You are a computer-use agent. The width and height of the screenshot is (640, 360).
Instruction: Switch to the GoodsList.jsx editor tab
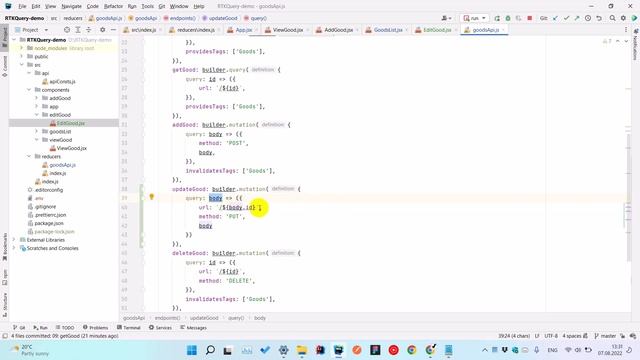(388, 30)
